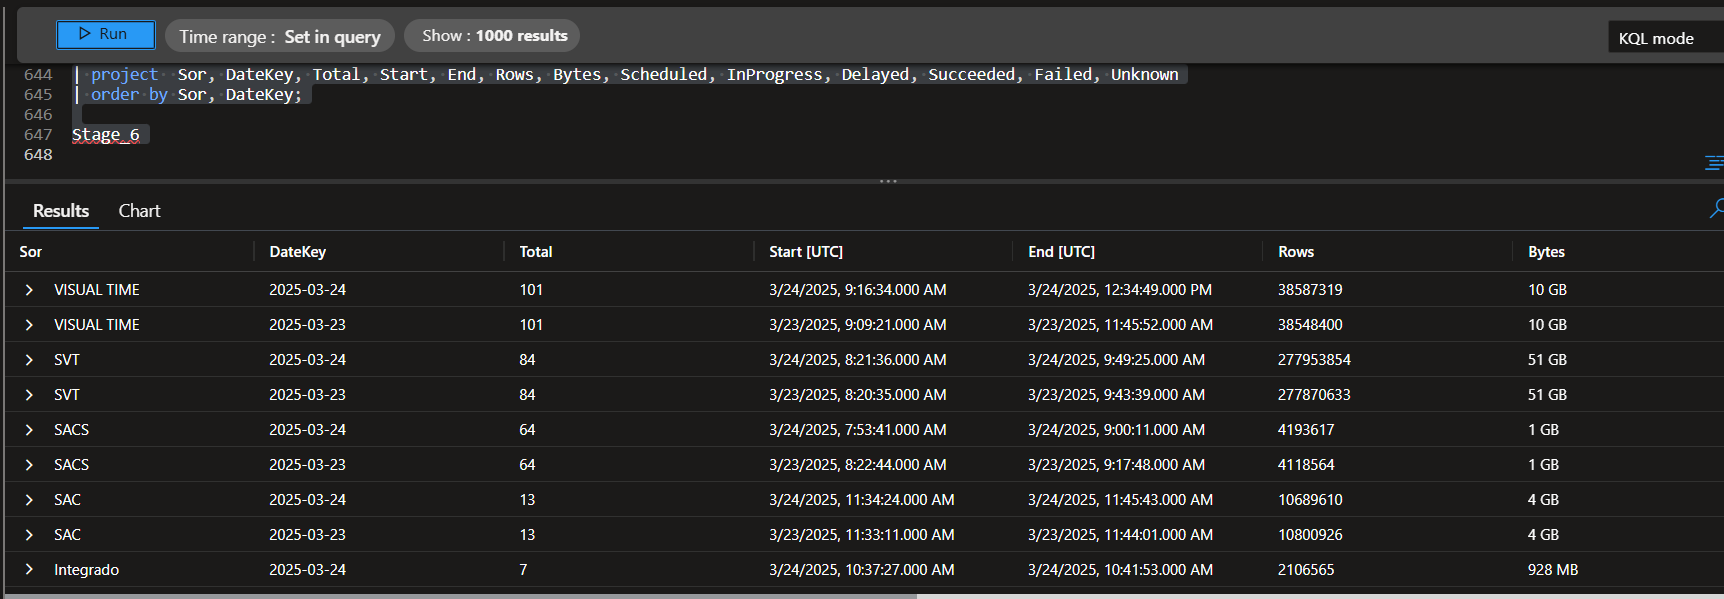Image resolution: width=1724 pixels, height=599 pixels.
Task: Expand the SAC 2025-03-23 row
Action: click(x=29, y=535)
